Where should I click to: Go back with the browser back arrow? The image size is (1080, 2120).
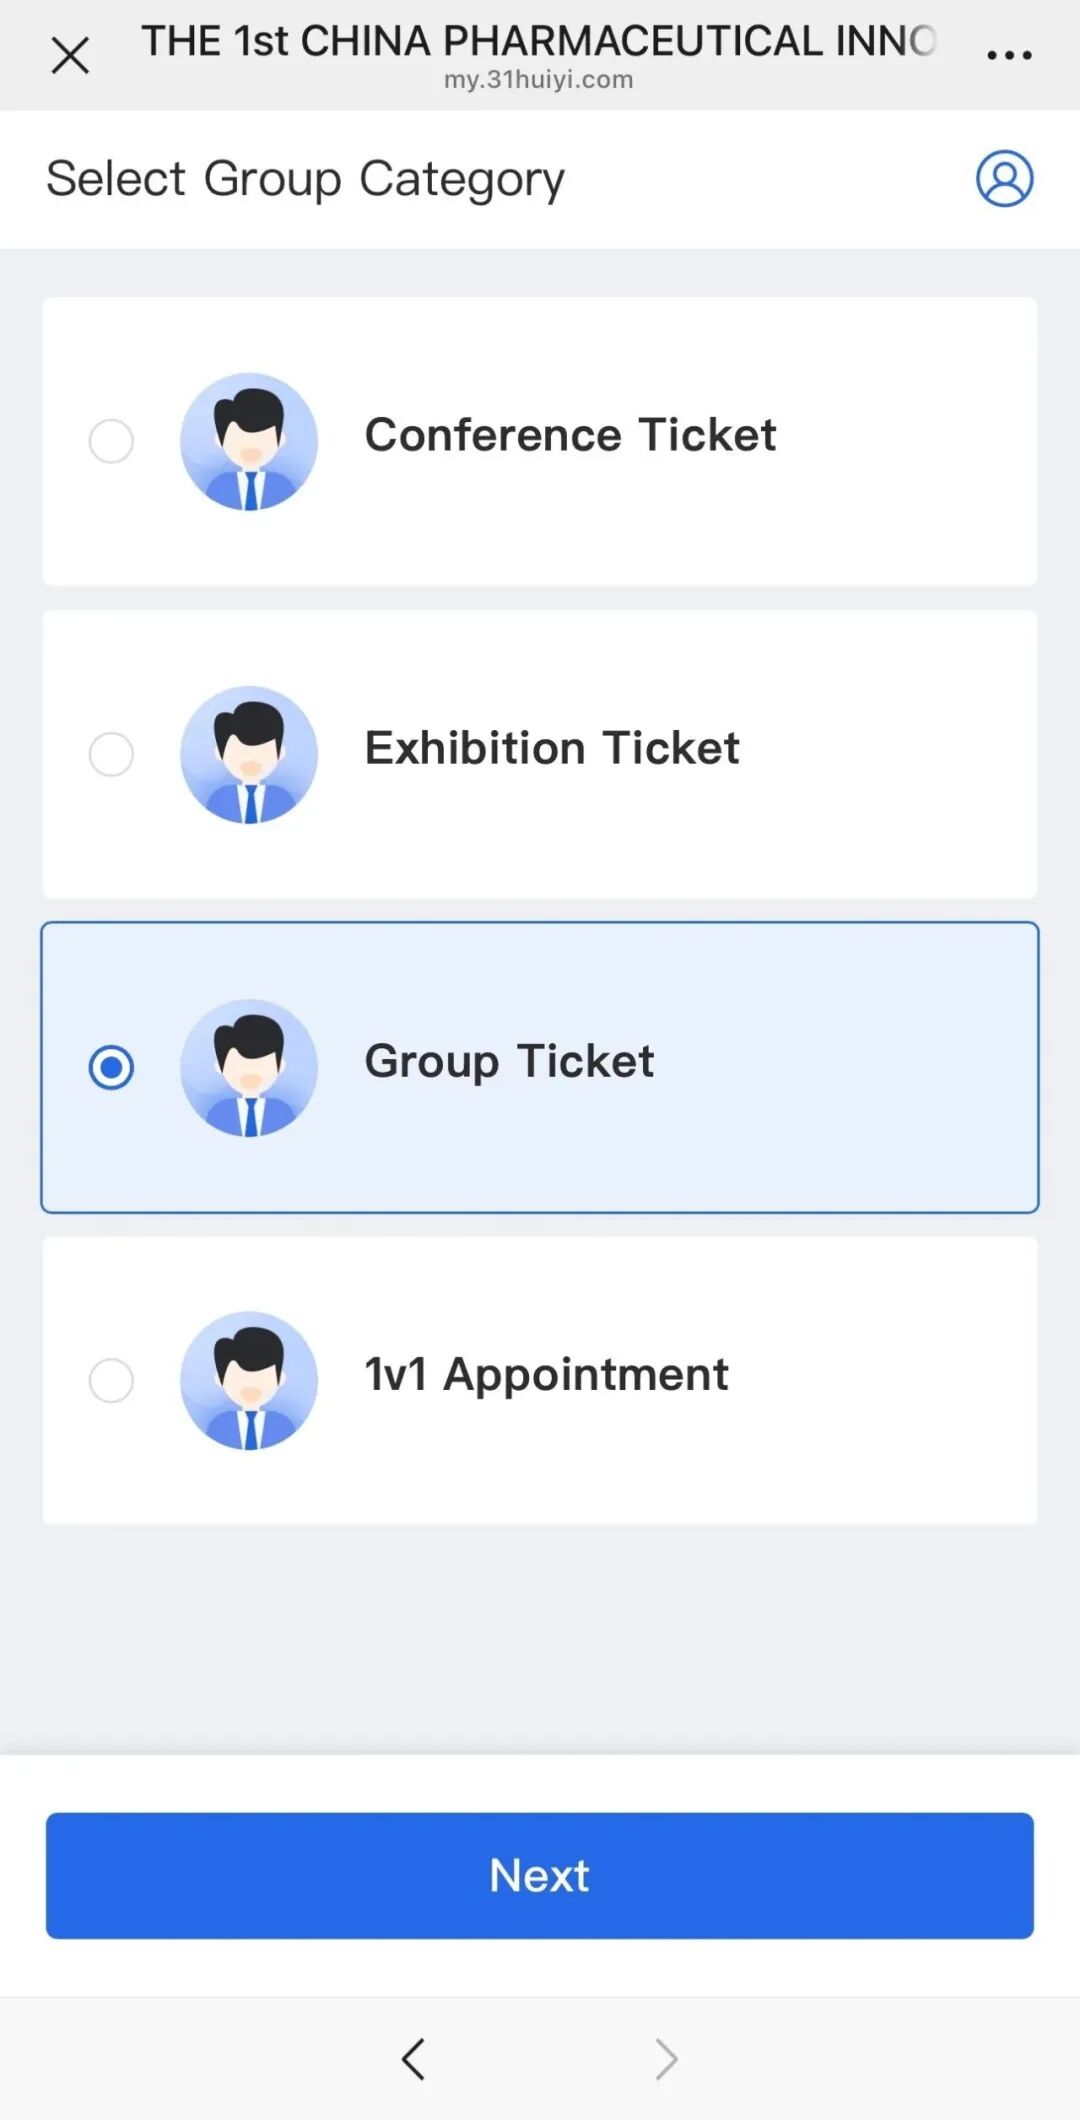click(x=413, y=2059)
